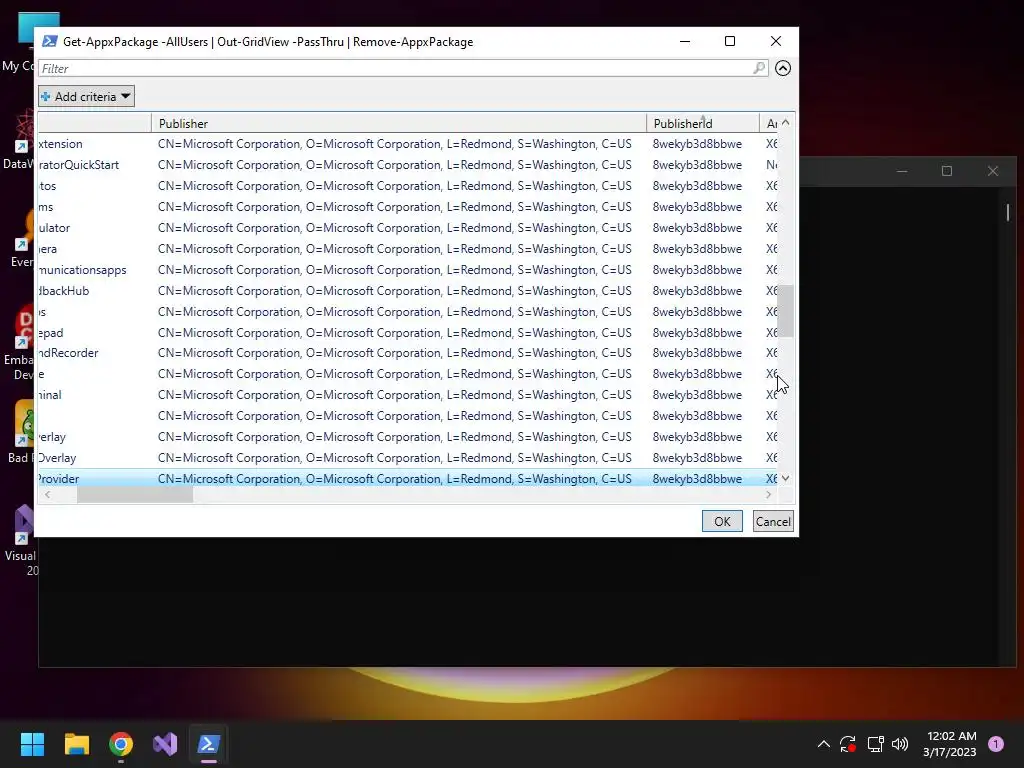Select the row ending in 'tos'
The image size is (1024, 768).
(x=408, y=185)
